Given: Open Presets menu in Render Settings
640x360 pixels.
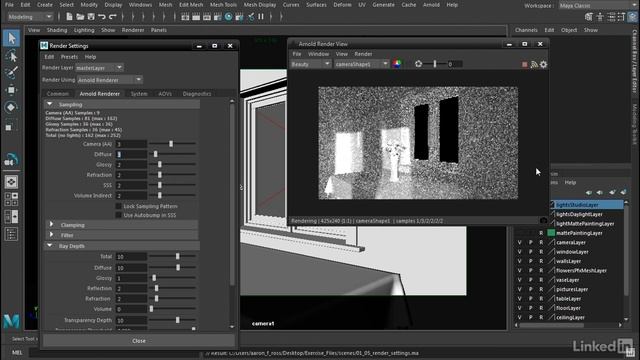Looking at the screenshot, I should coord(69,57).
